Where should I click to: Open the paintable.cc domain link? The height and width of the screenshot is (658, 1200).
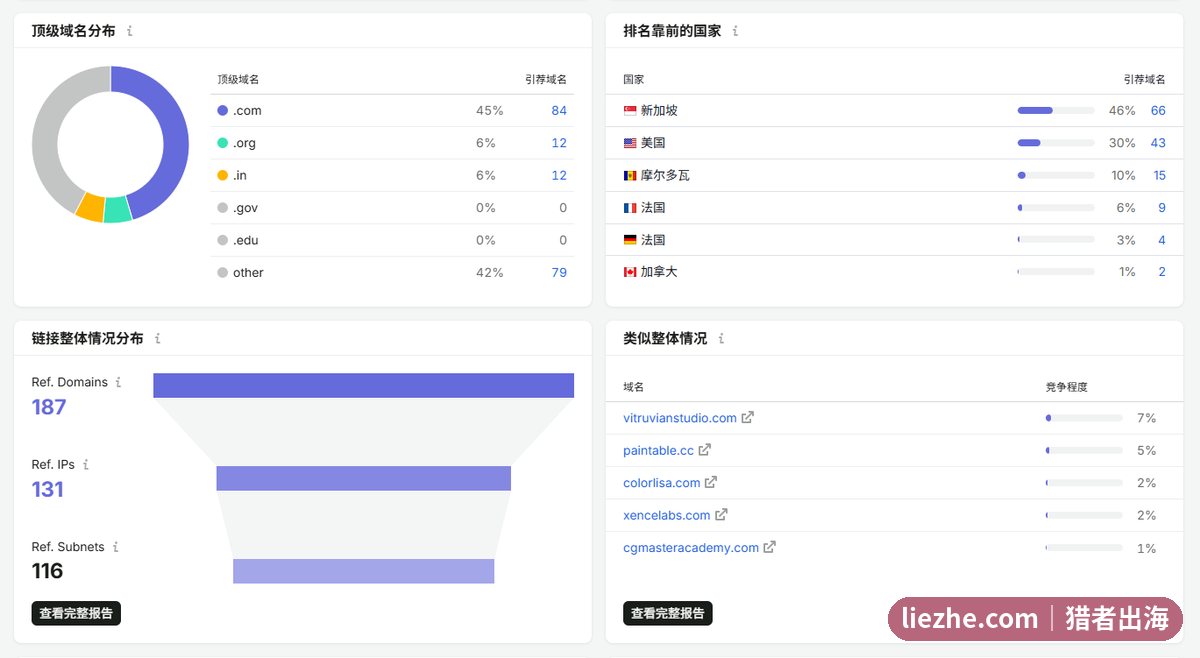point(658,450)
